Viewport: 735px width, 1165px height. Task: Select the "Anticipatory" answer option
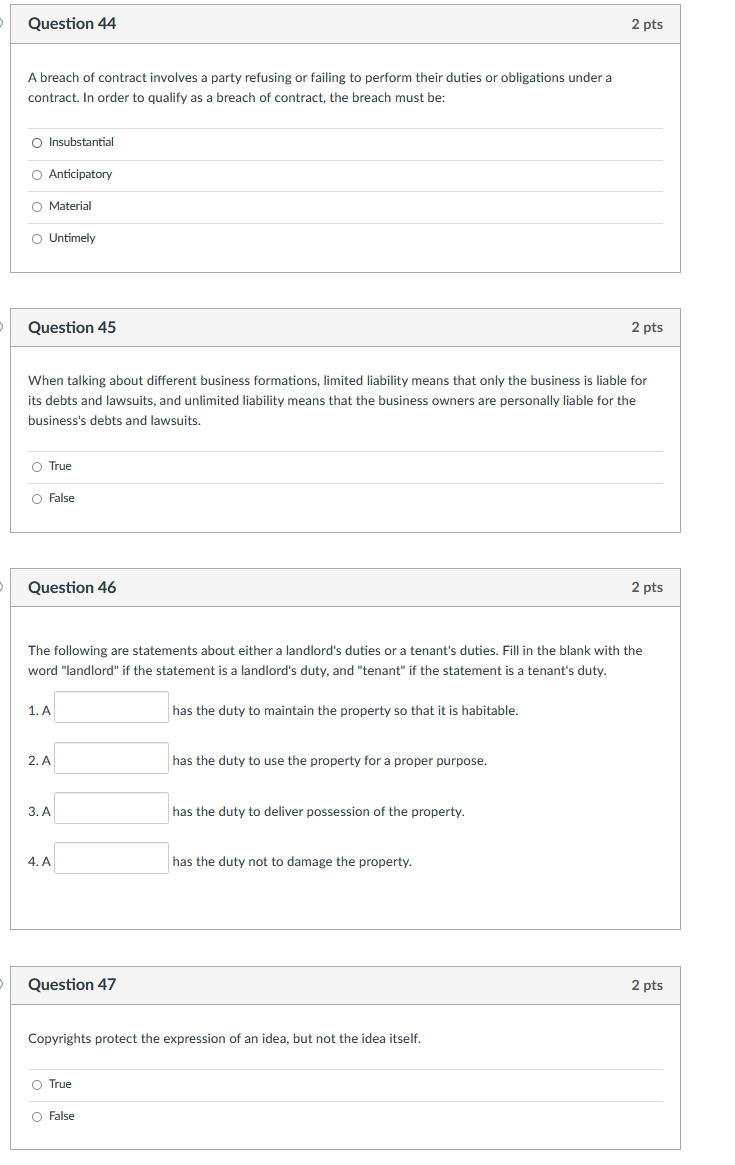(36, 174)
